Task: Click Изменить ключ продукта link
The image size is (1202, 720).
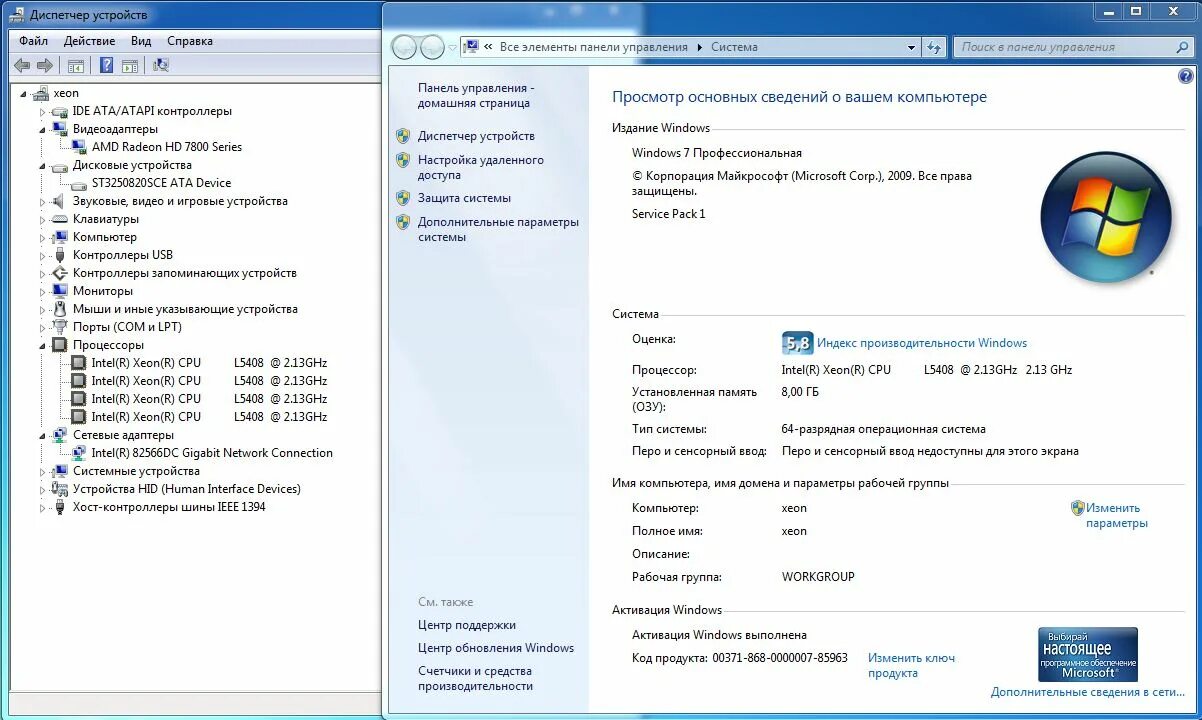Action: (911, 666)
